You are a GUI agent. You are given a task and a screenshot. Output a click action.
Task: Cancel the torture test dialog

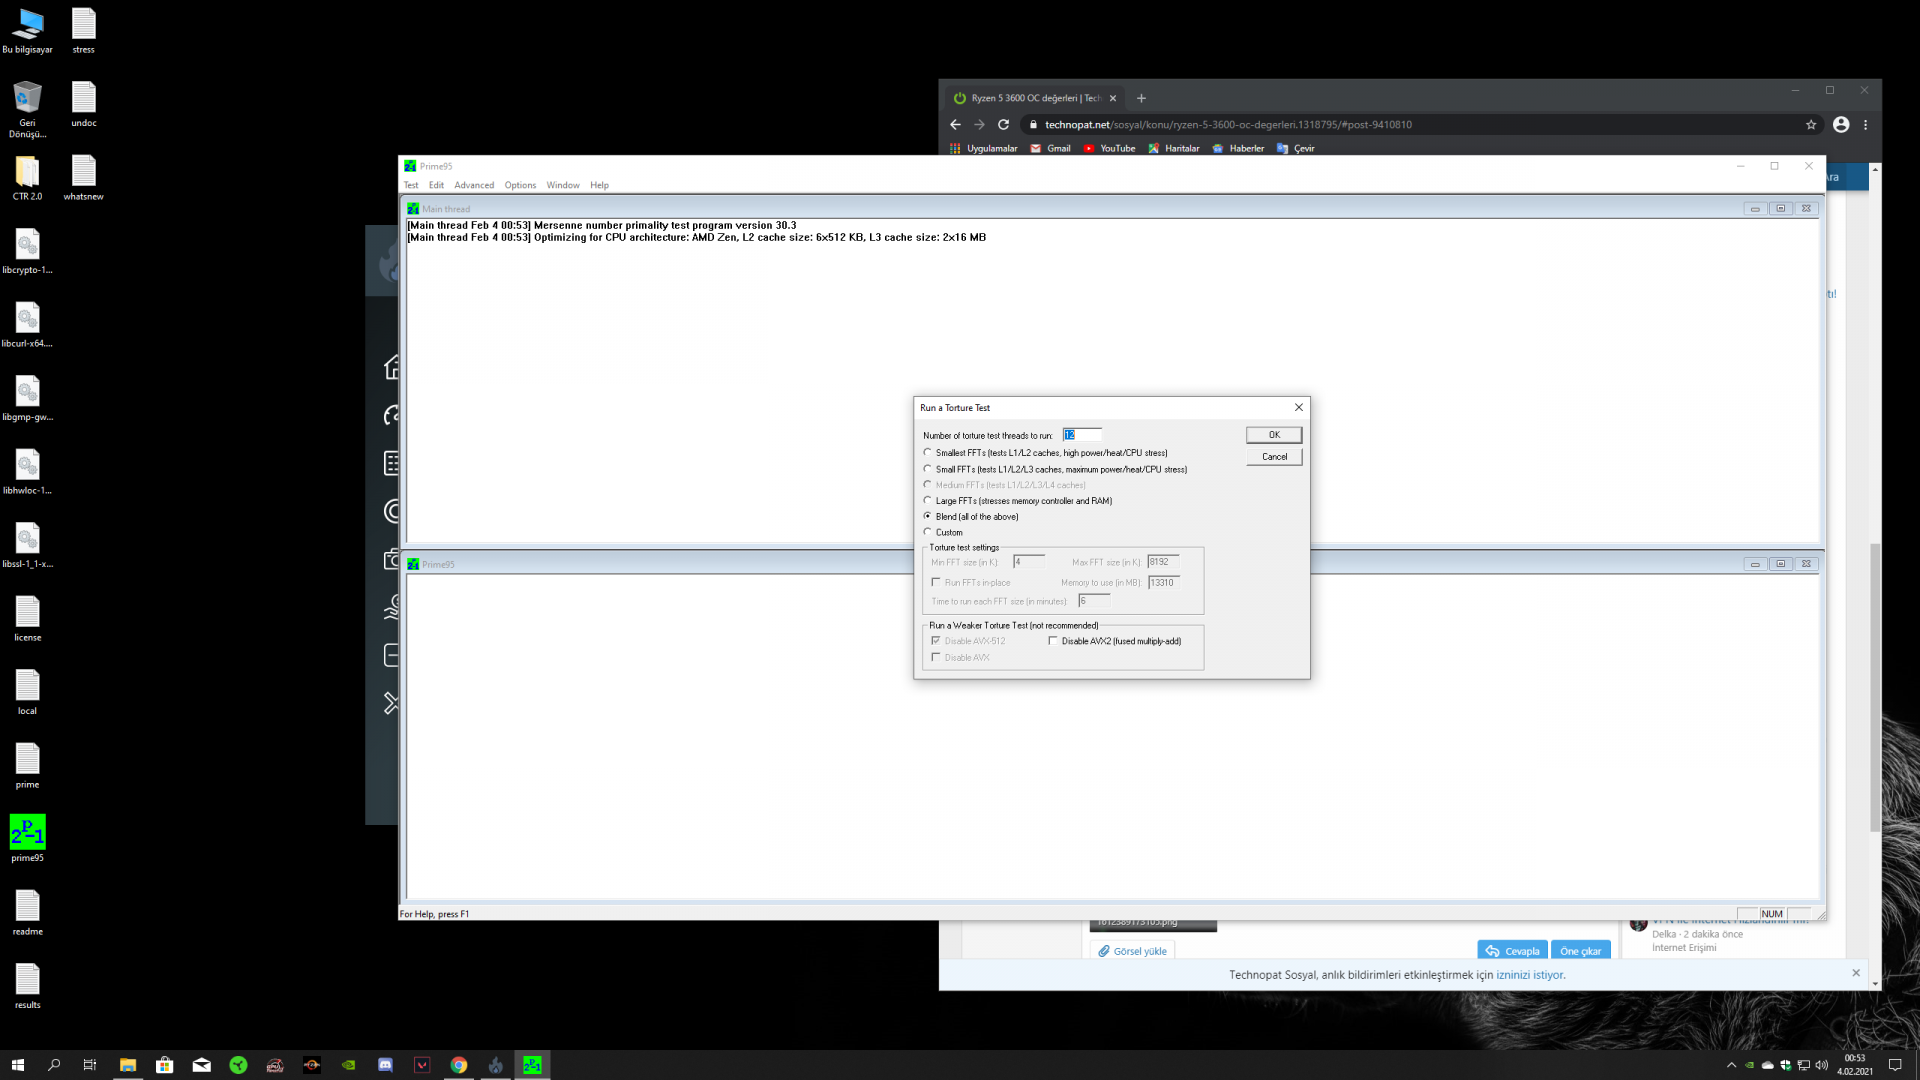coord(1273,457)
